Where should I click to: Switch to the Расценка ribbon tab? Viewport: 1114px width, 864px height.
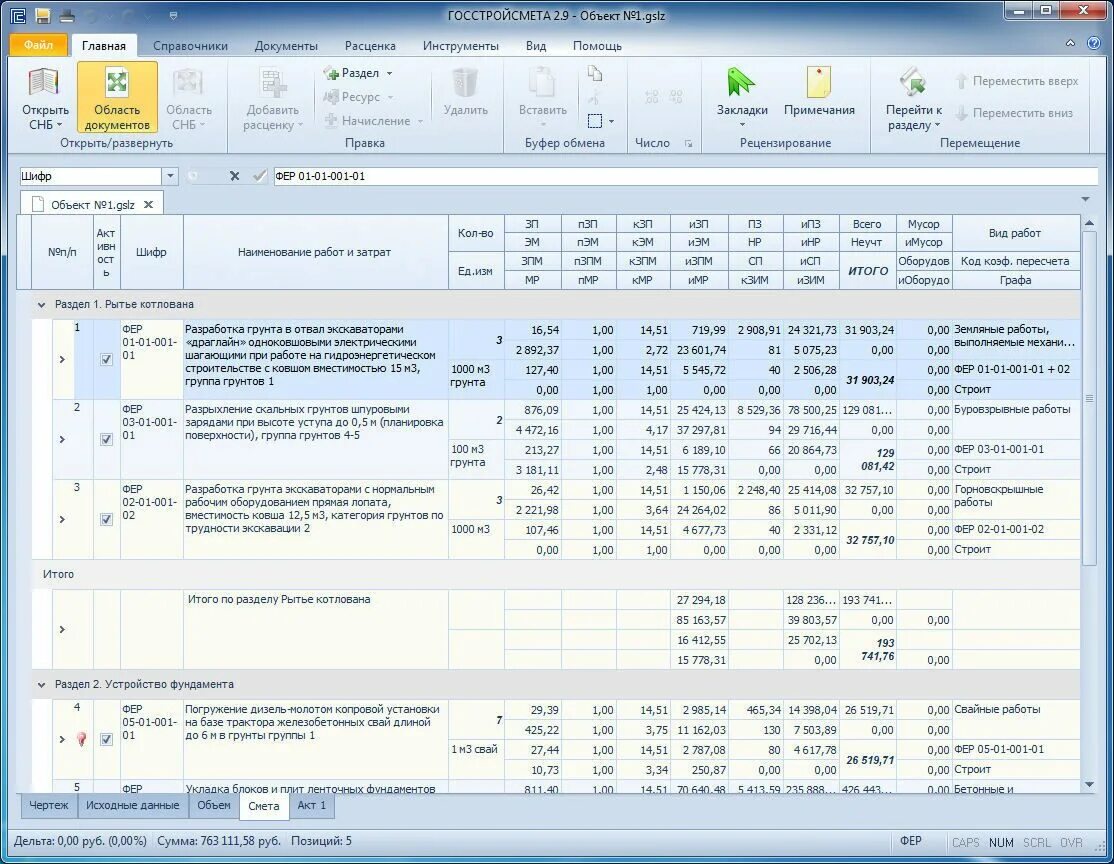click(x=370, y=45)
